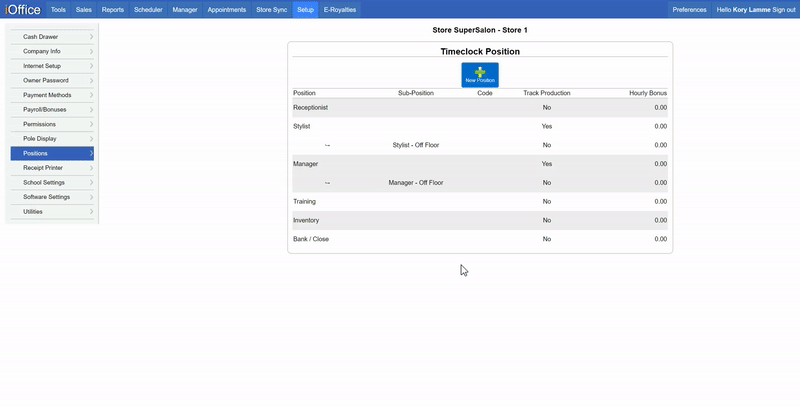Screen dimensions: 800x406
Task: Select the Manager - Off Floor sub-position
Action: (x=416, y=183)
